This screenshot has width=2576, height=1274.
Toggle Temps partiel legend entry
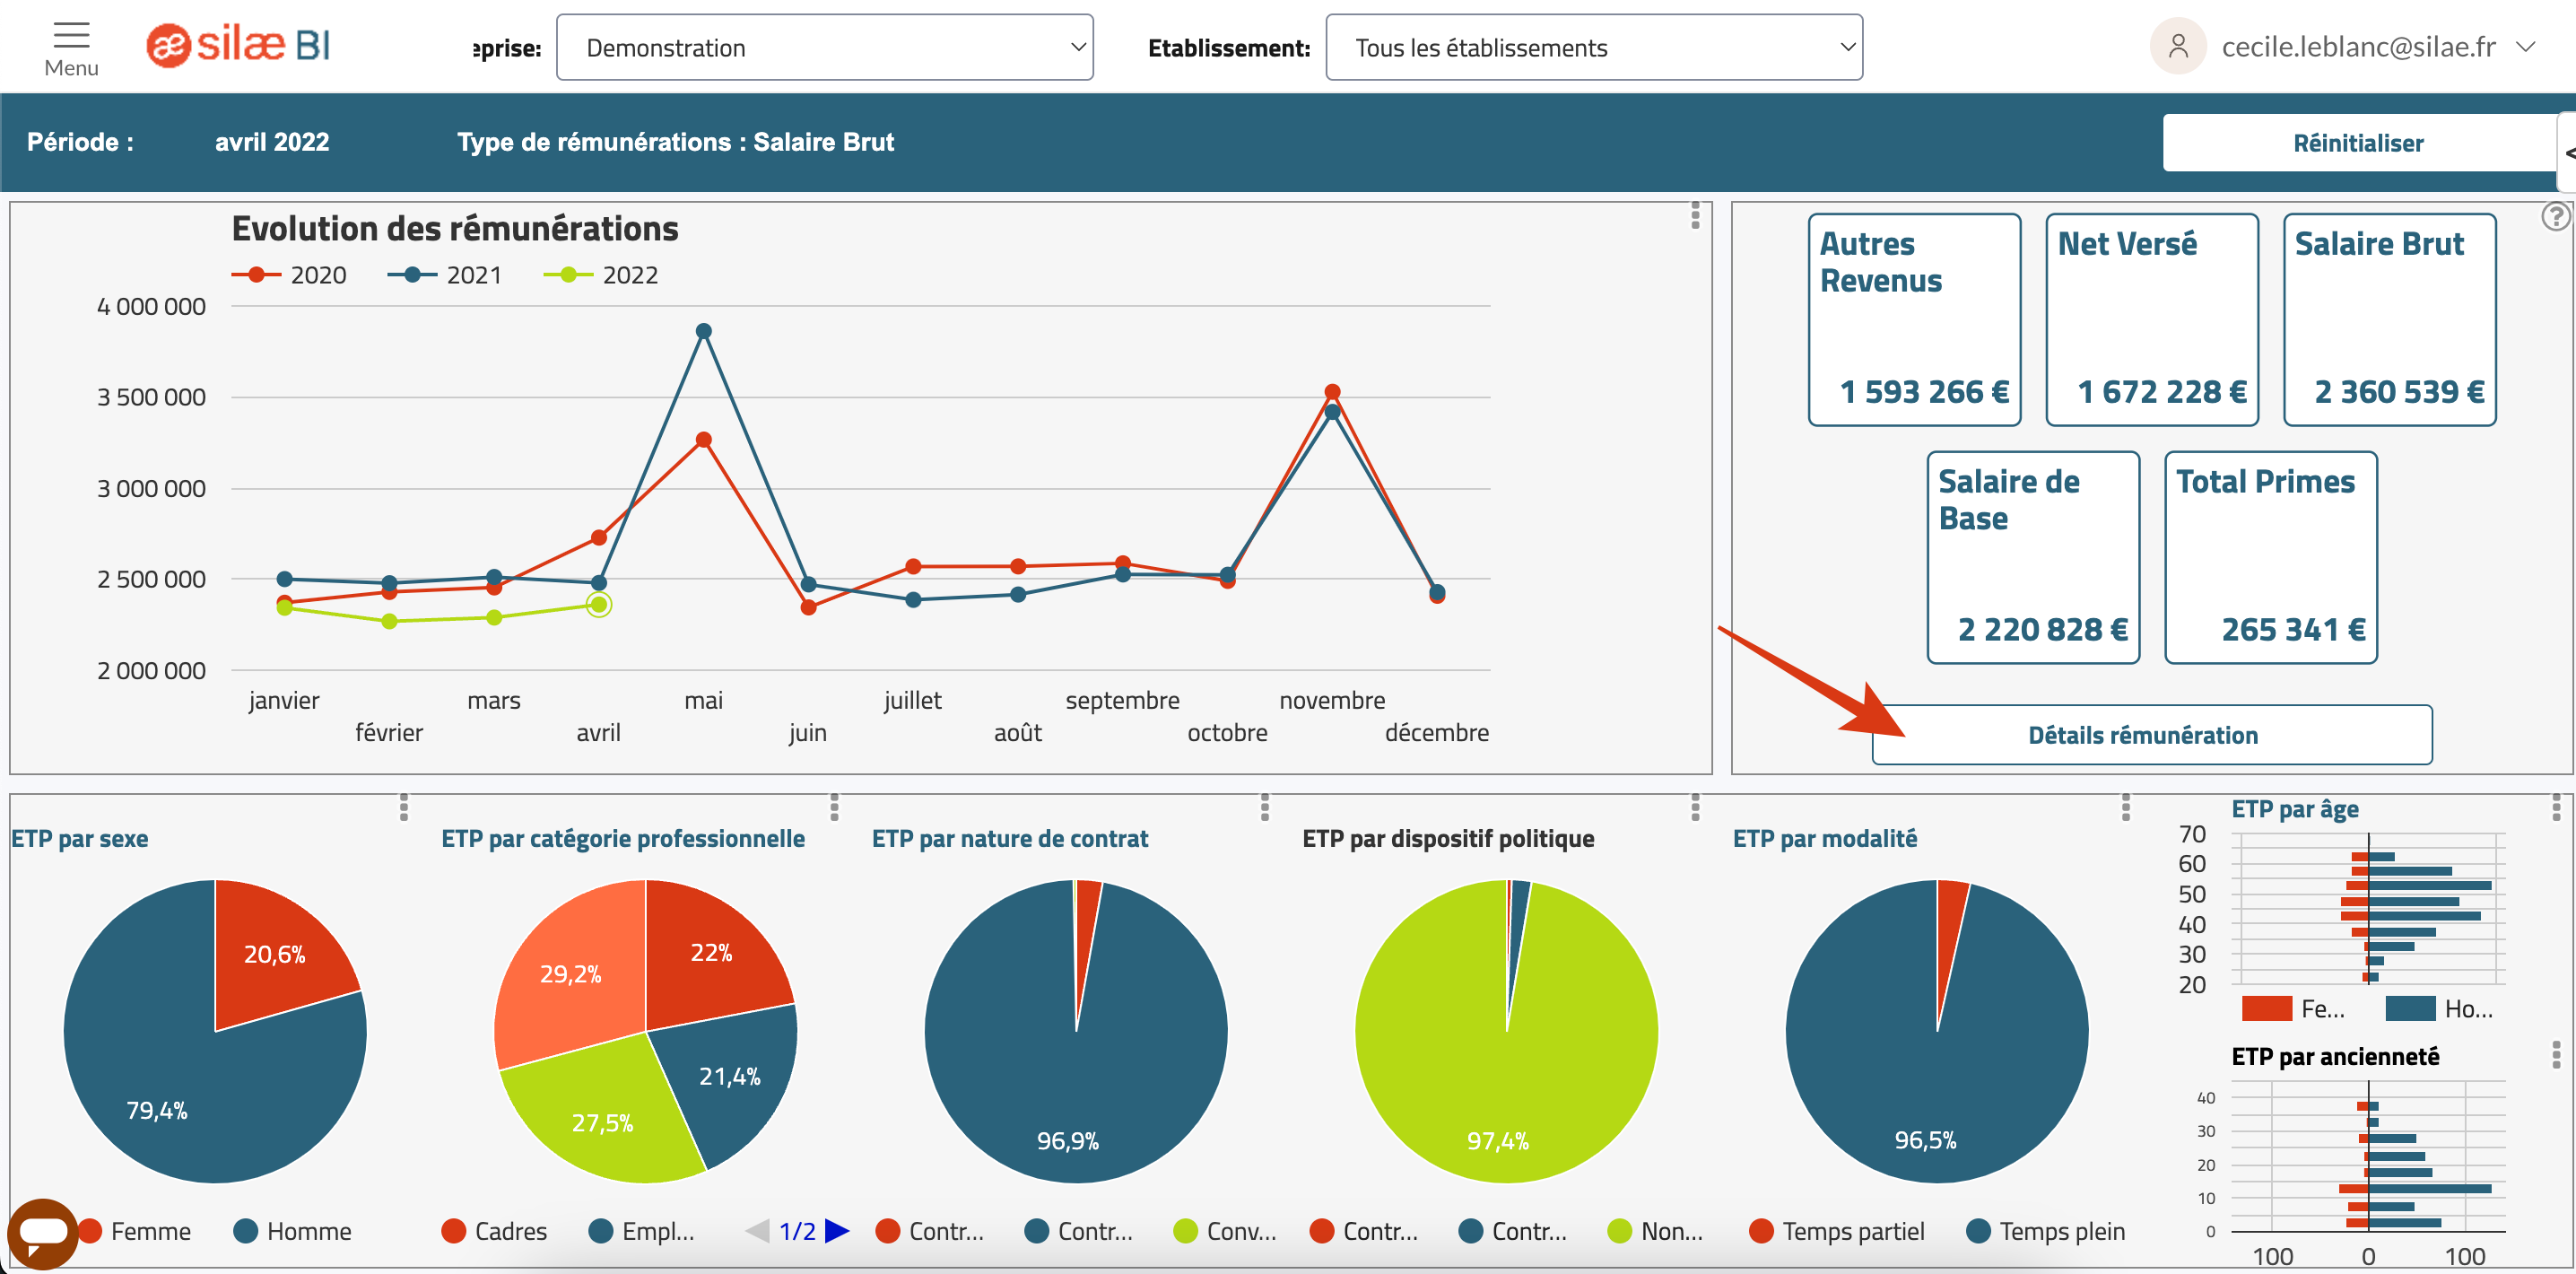[1837, 1231]
